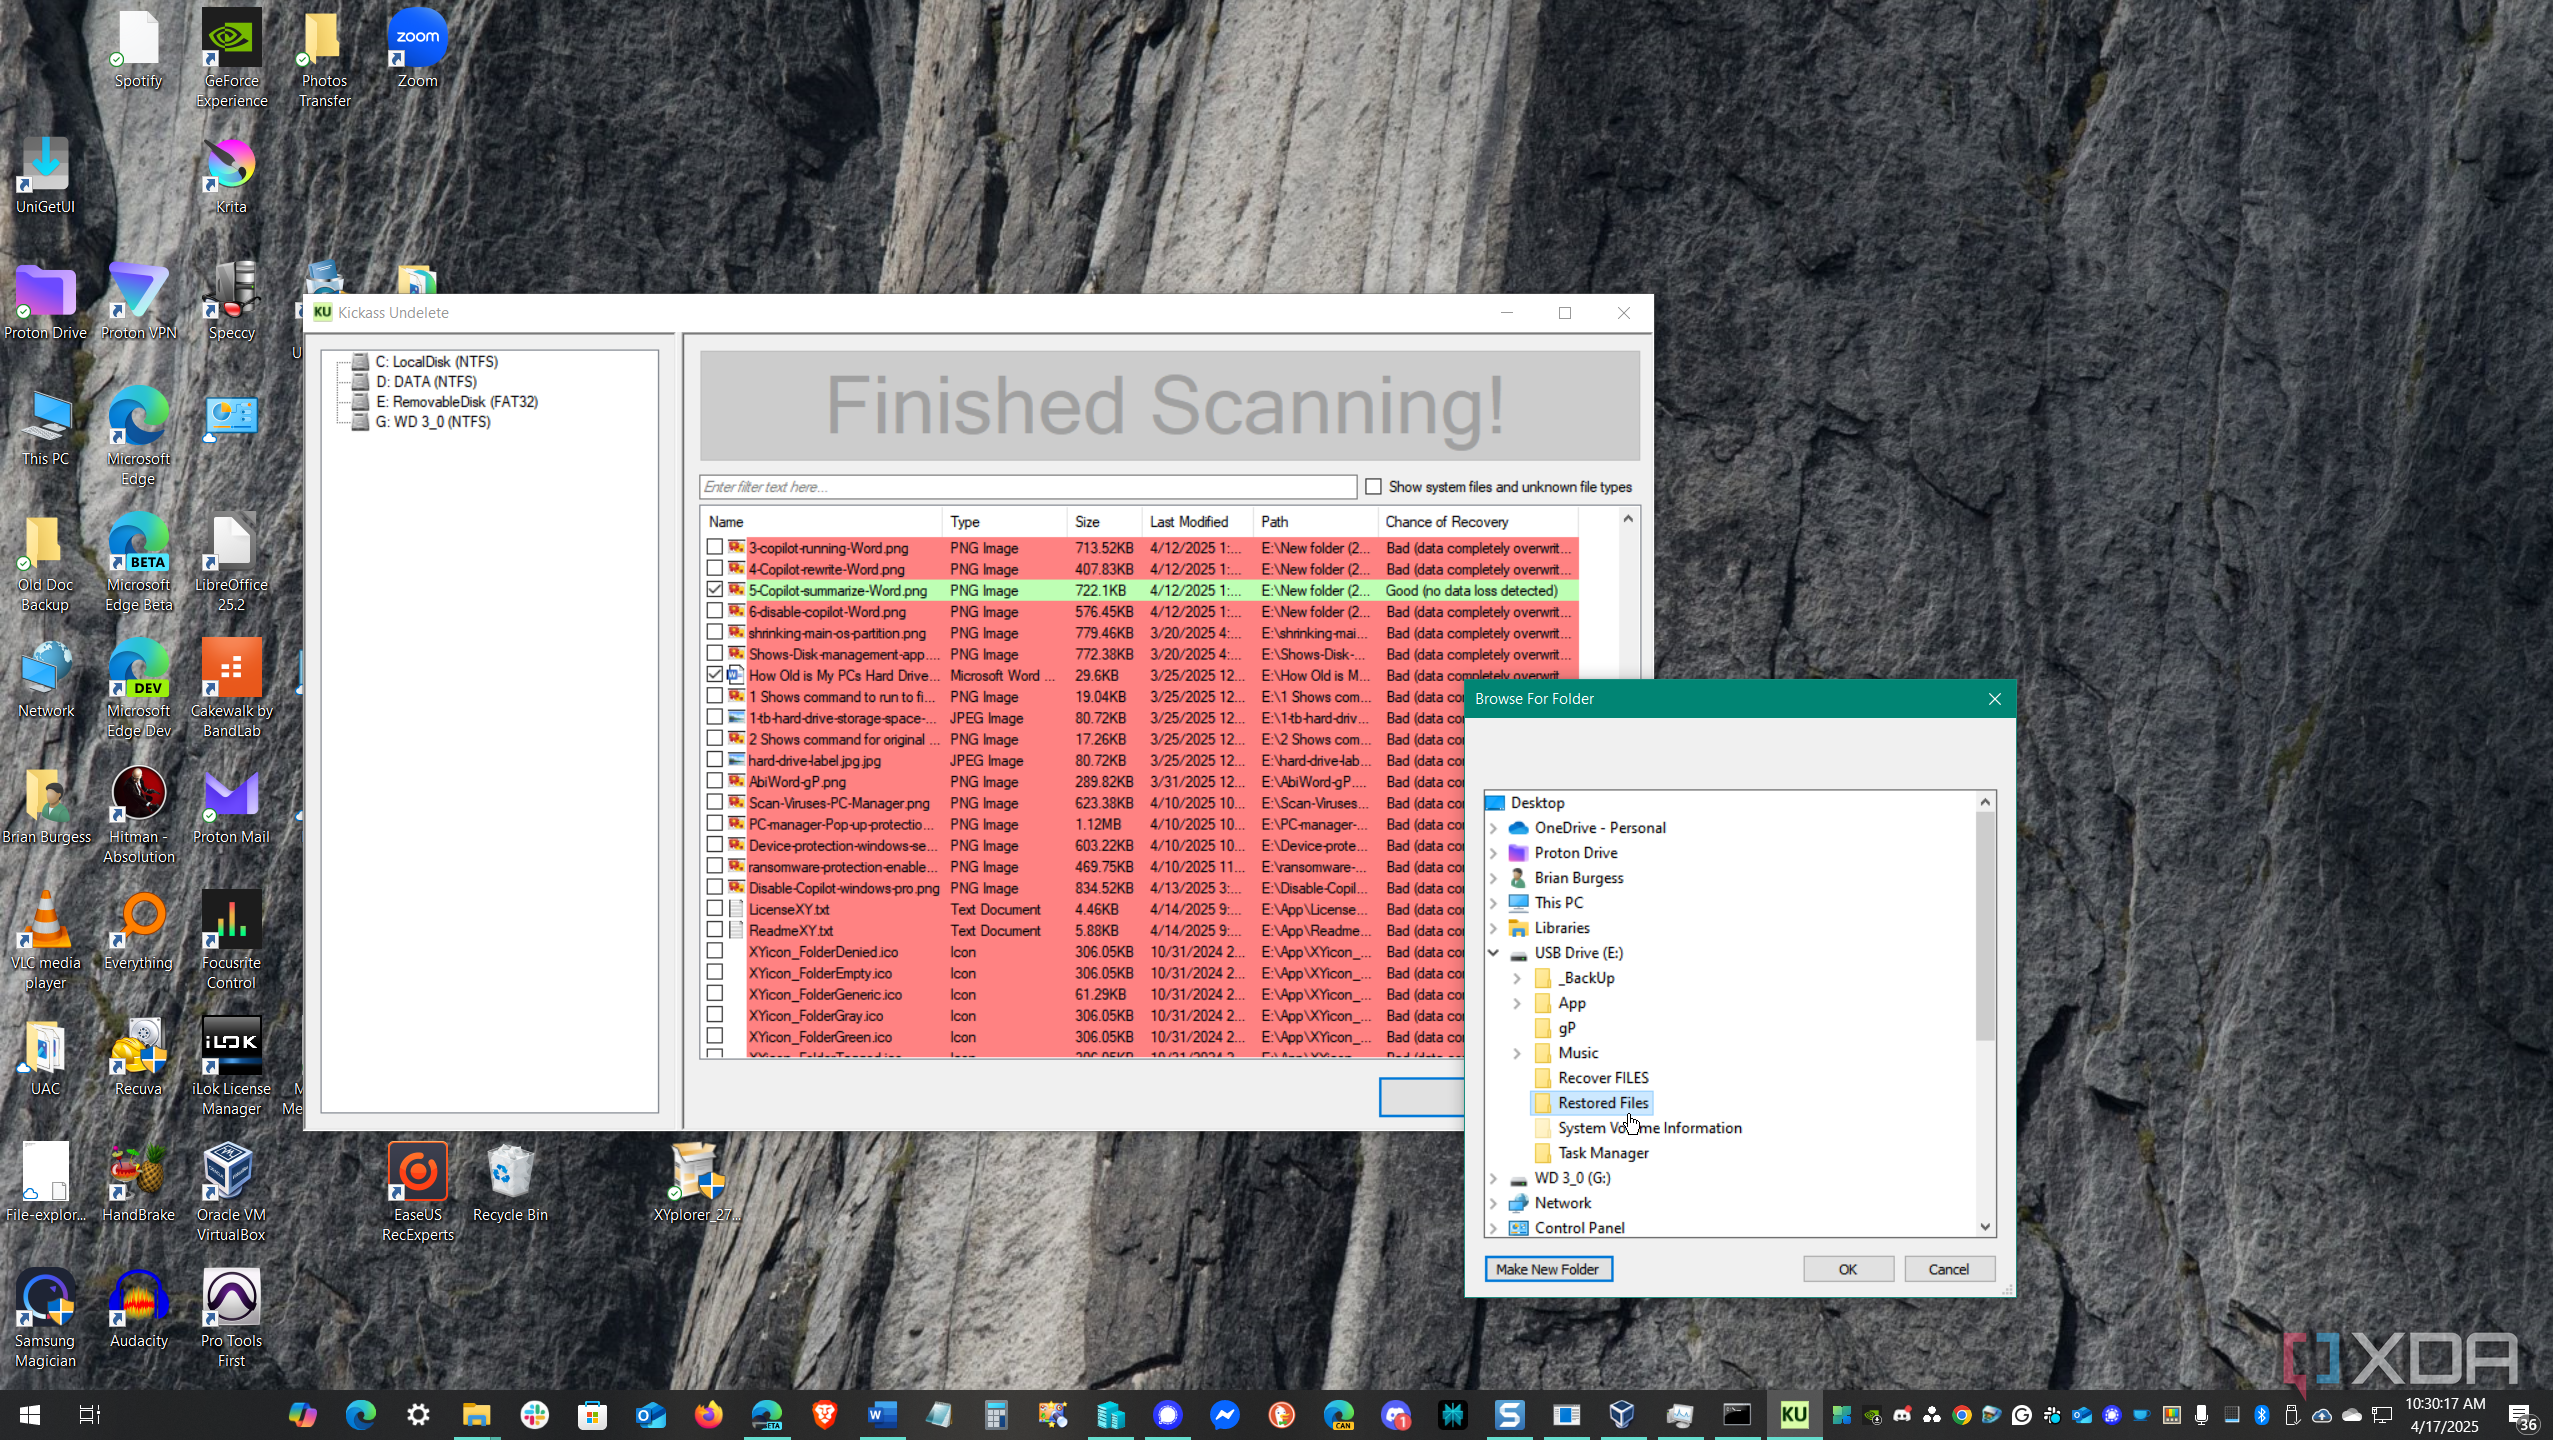The image size is (2553, 1440).
Task: Open the Firefox taskbar icon
Action: (709, 1414)
